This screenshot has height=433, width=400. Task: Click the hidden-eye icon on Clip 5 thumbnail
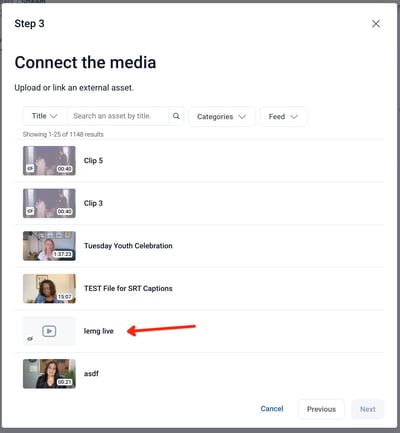30,168
